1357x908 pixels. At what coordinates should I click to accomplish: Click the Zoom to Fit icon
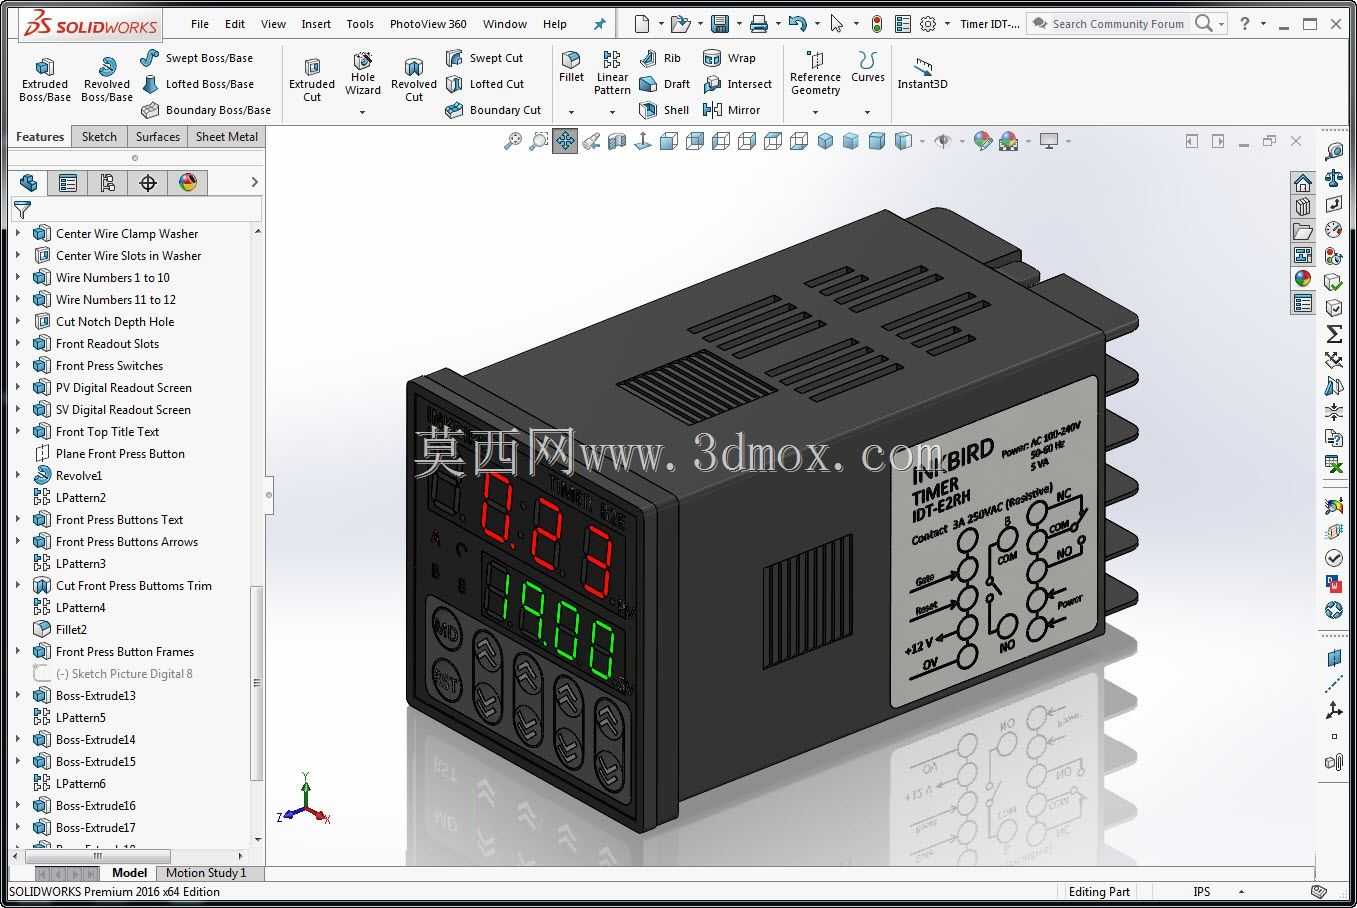512,142
